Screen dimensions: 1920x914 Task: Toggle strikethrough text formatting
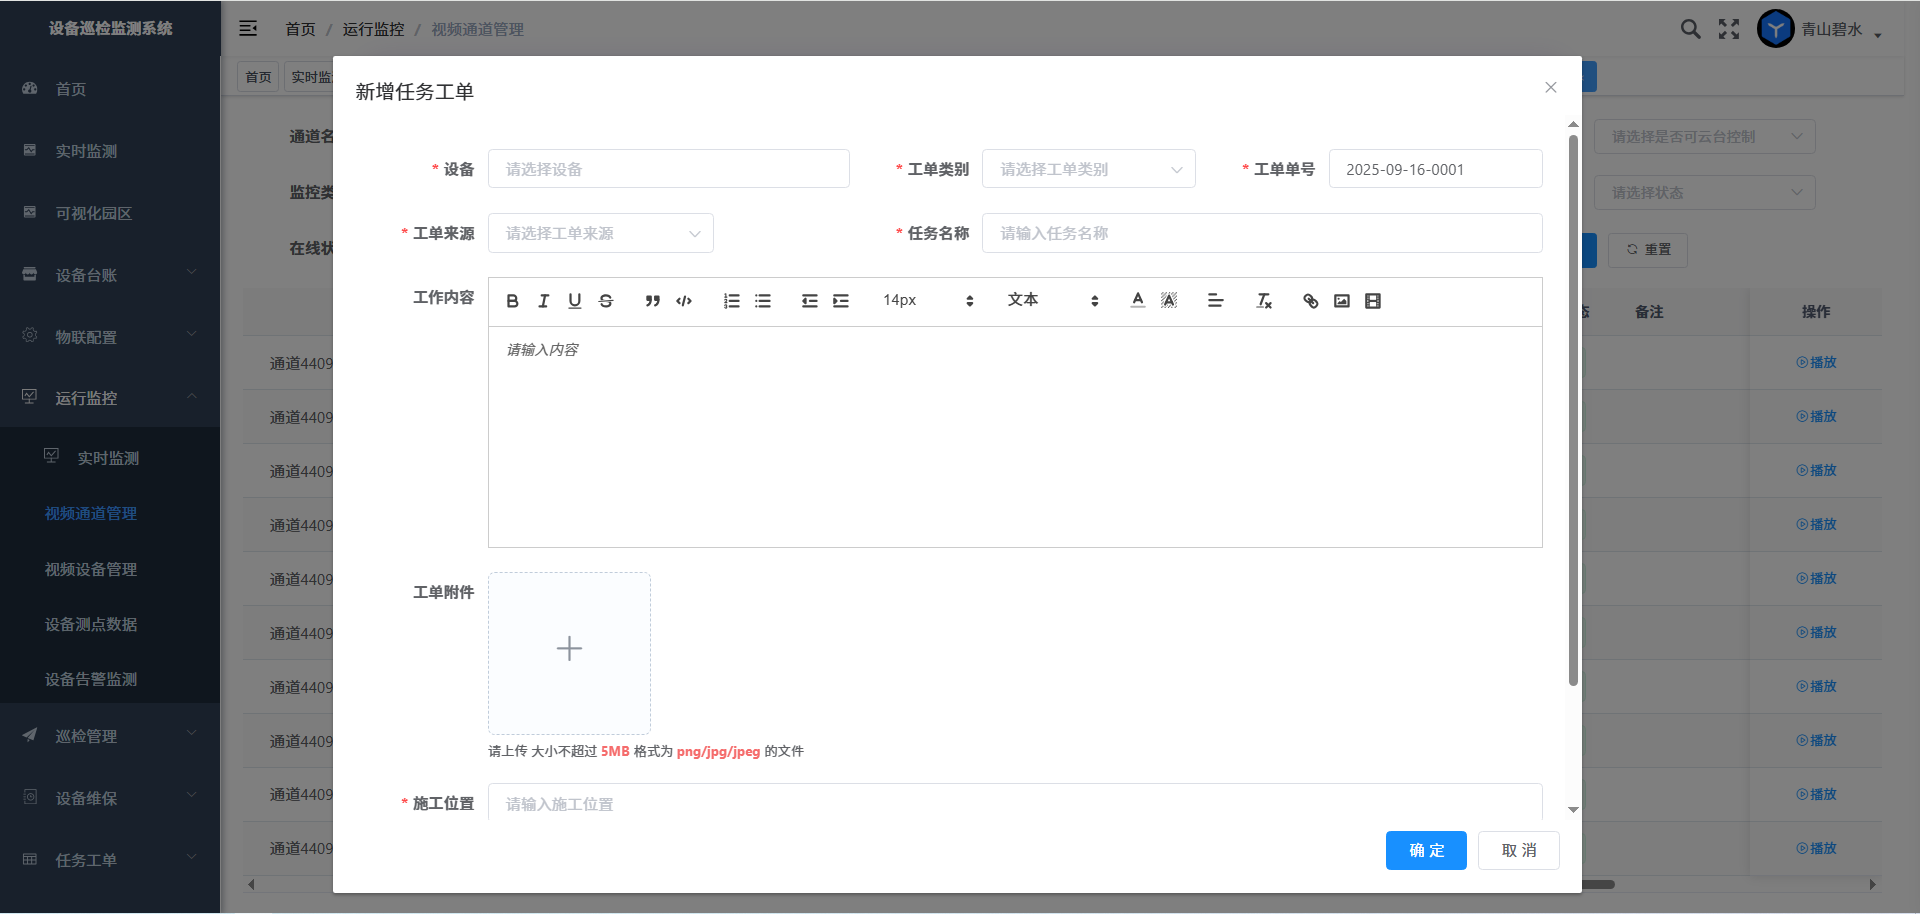click(606, 301)
